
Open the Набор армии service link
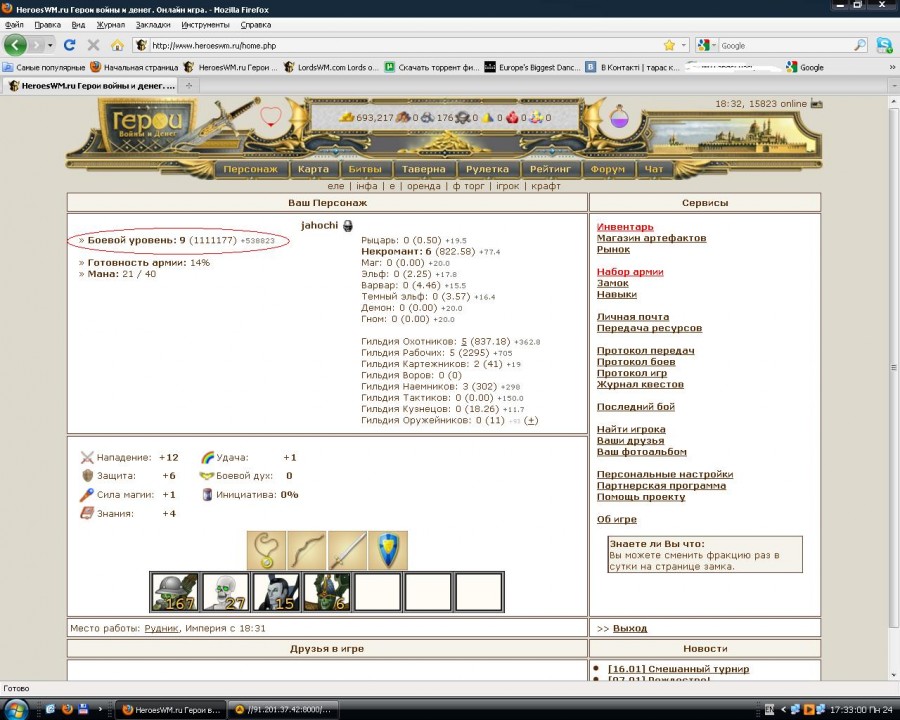[x=630, y=272]
